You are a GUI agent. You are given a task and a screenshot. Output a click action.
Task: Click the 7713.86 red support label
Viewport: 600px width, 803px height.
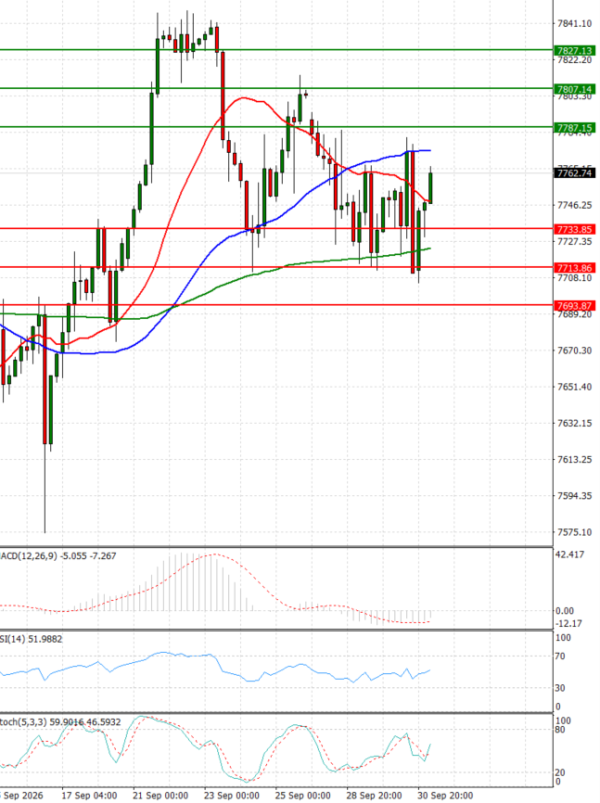pyautogui.click(x=574, y=268)
